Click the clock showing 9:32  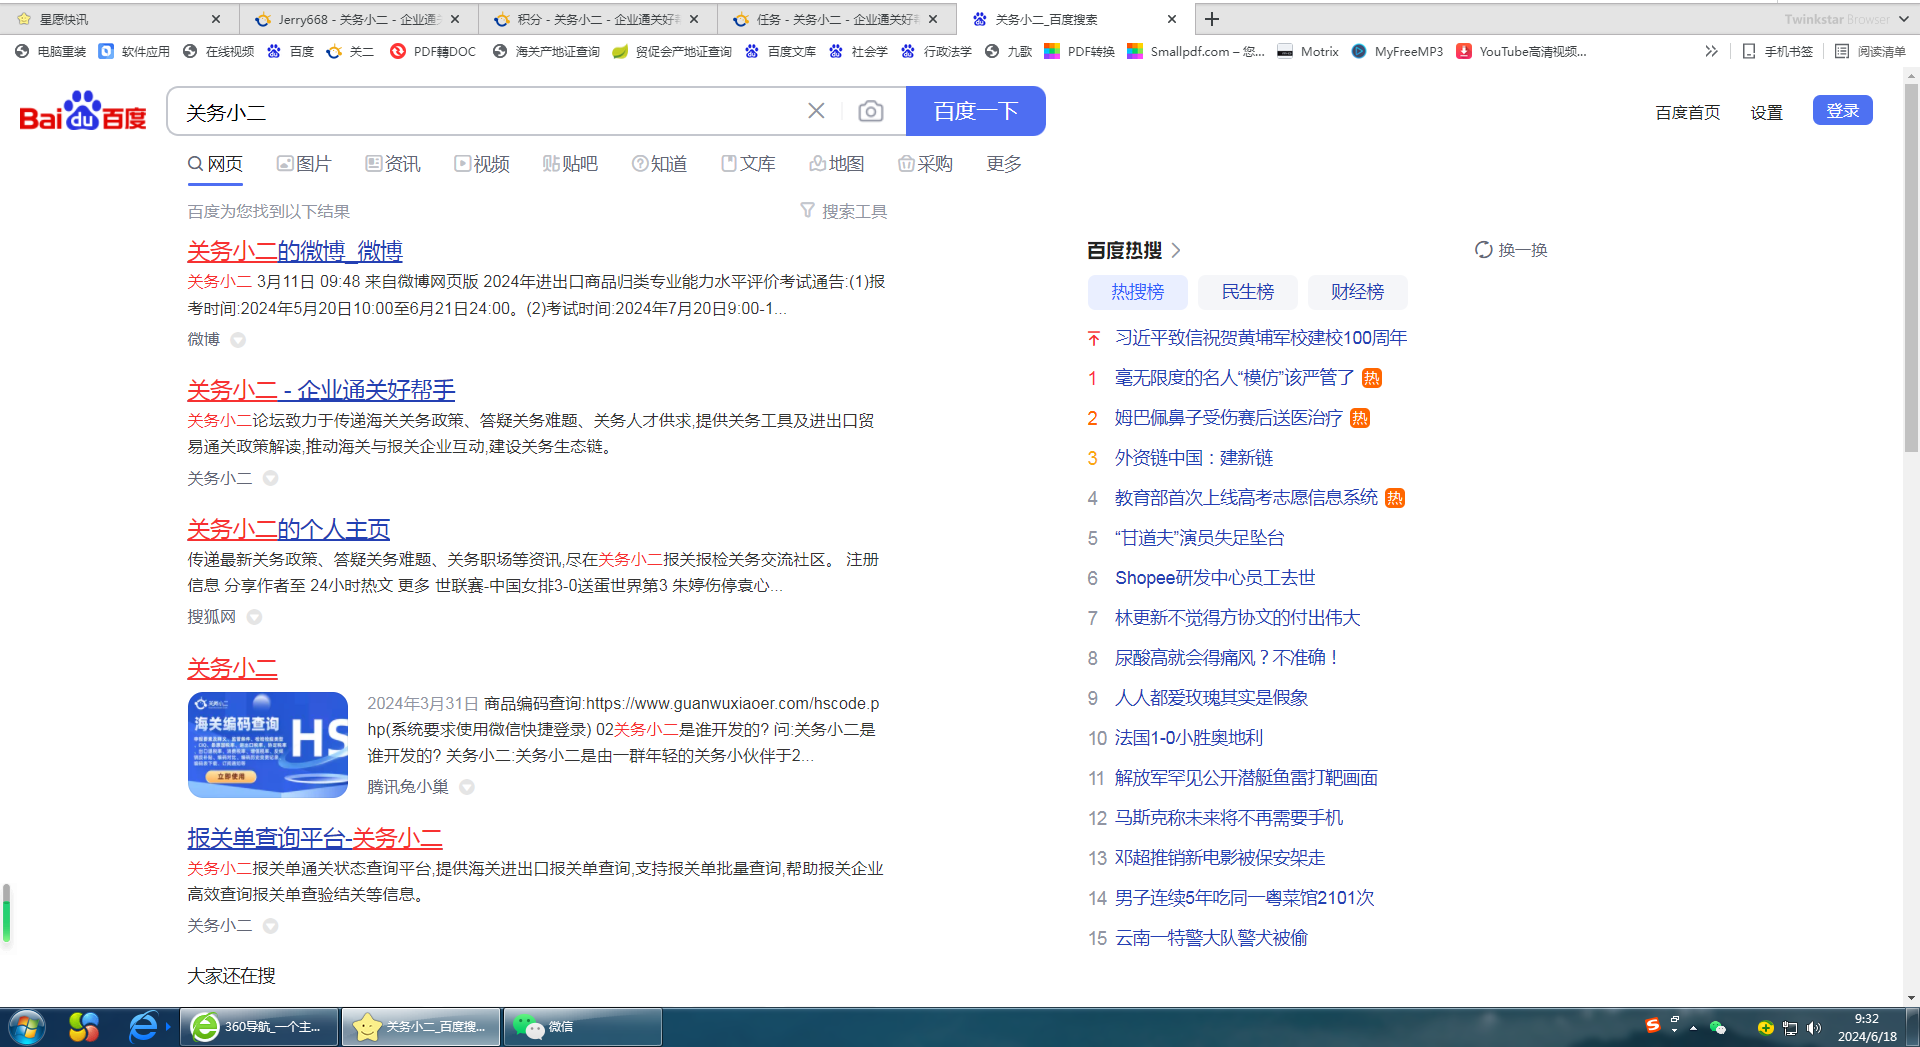pyautogui.click(x=1866, y=1027)
